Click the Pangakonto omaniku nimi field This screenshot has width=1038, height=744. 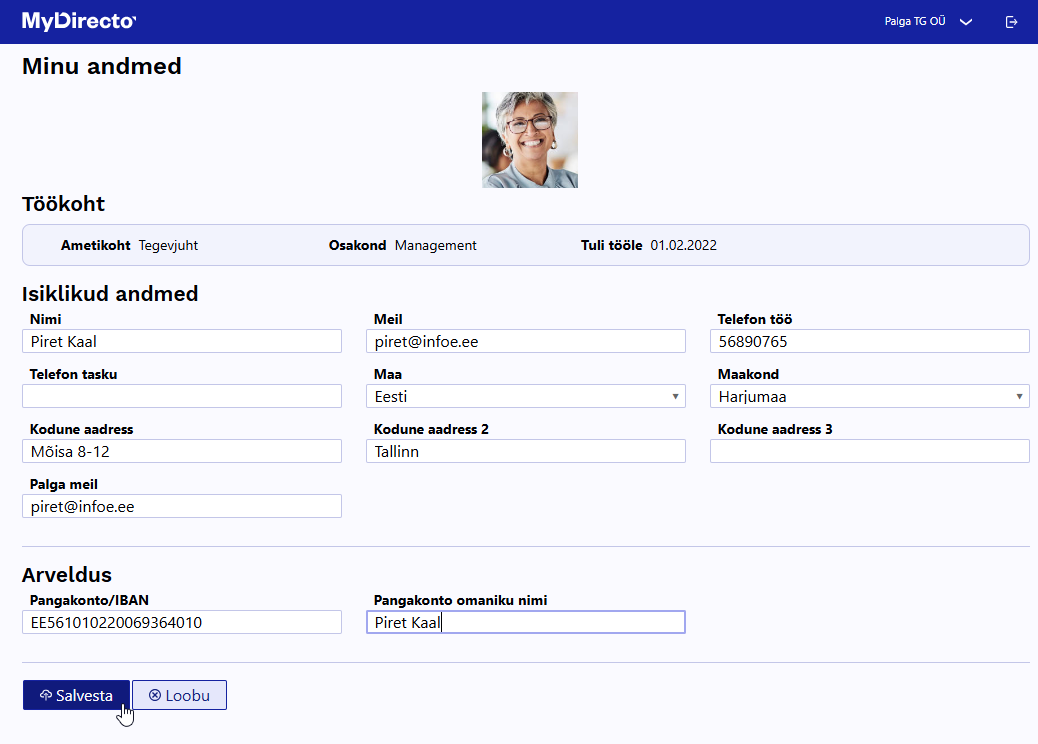pos(526,623)
